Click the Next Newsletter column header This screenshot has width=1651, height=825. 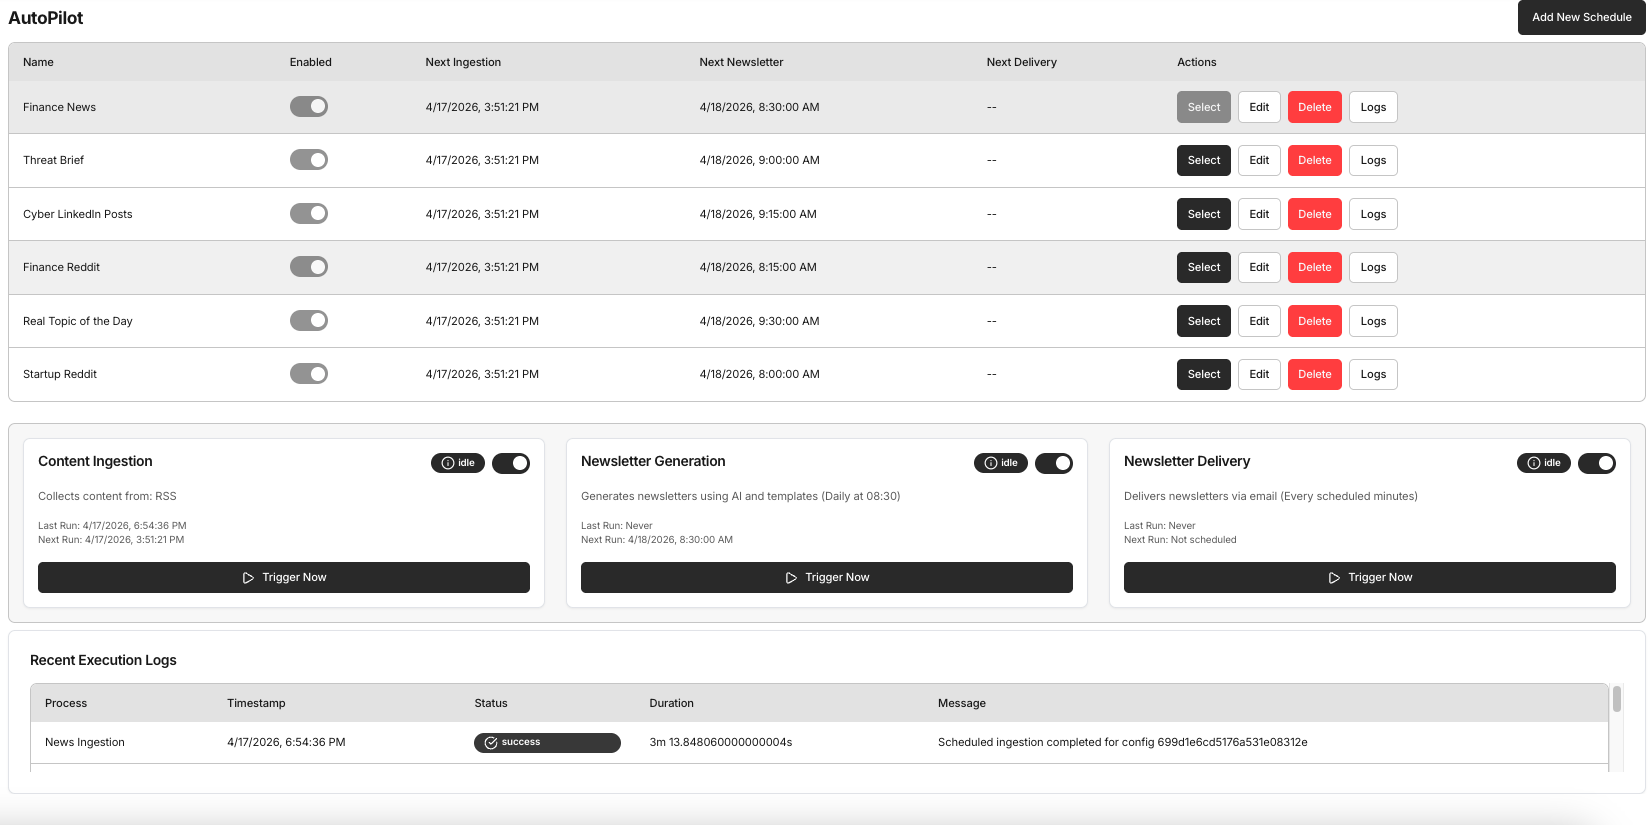741,62
